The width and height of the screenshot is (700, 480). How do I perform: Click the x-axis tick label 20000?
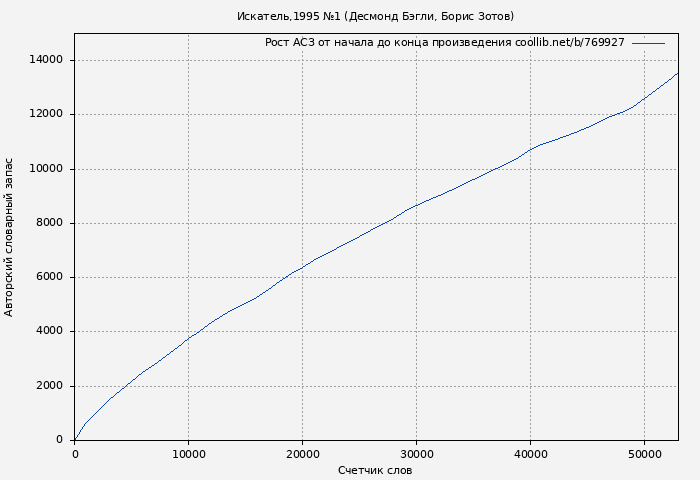(302, 454)
